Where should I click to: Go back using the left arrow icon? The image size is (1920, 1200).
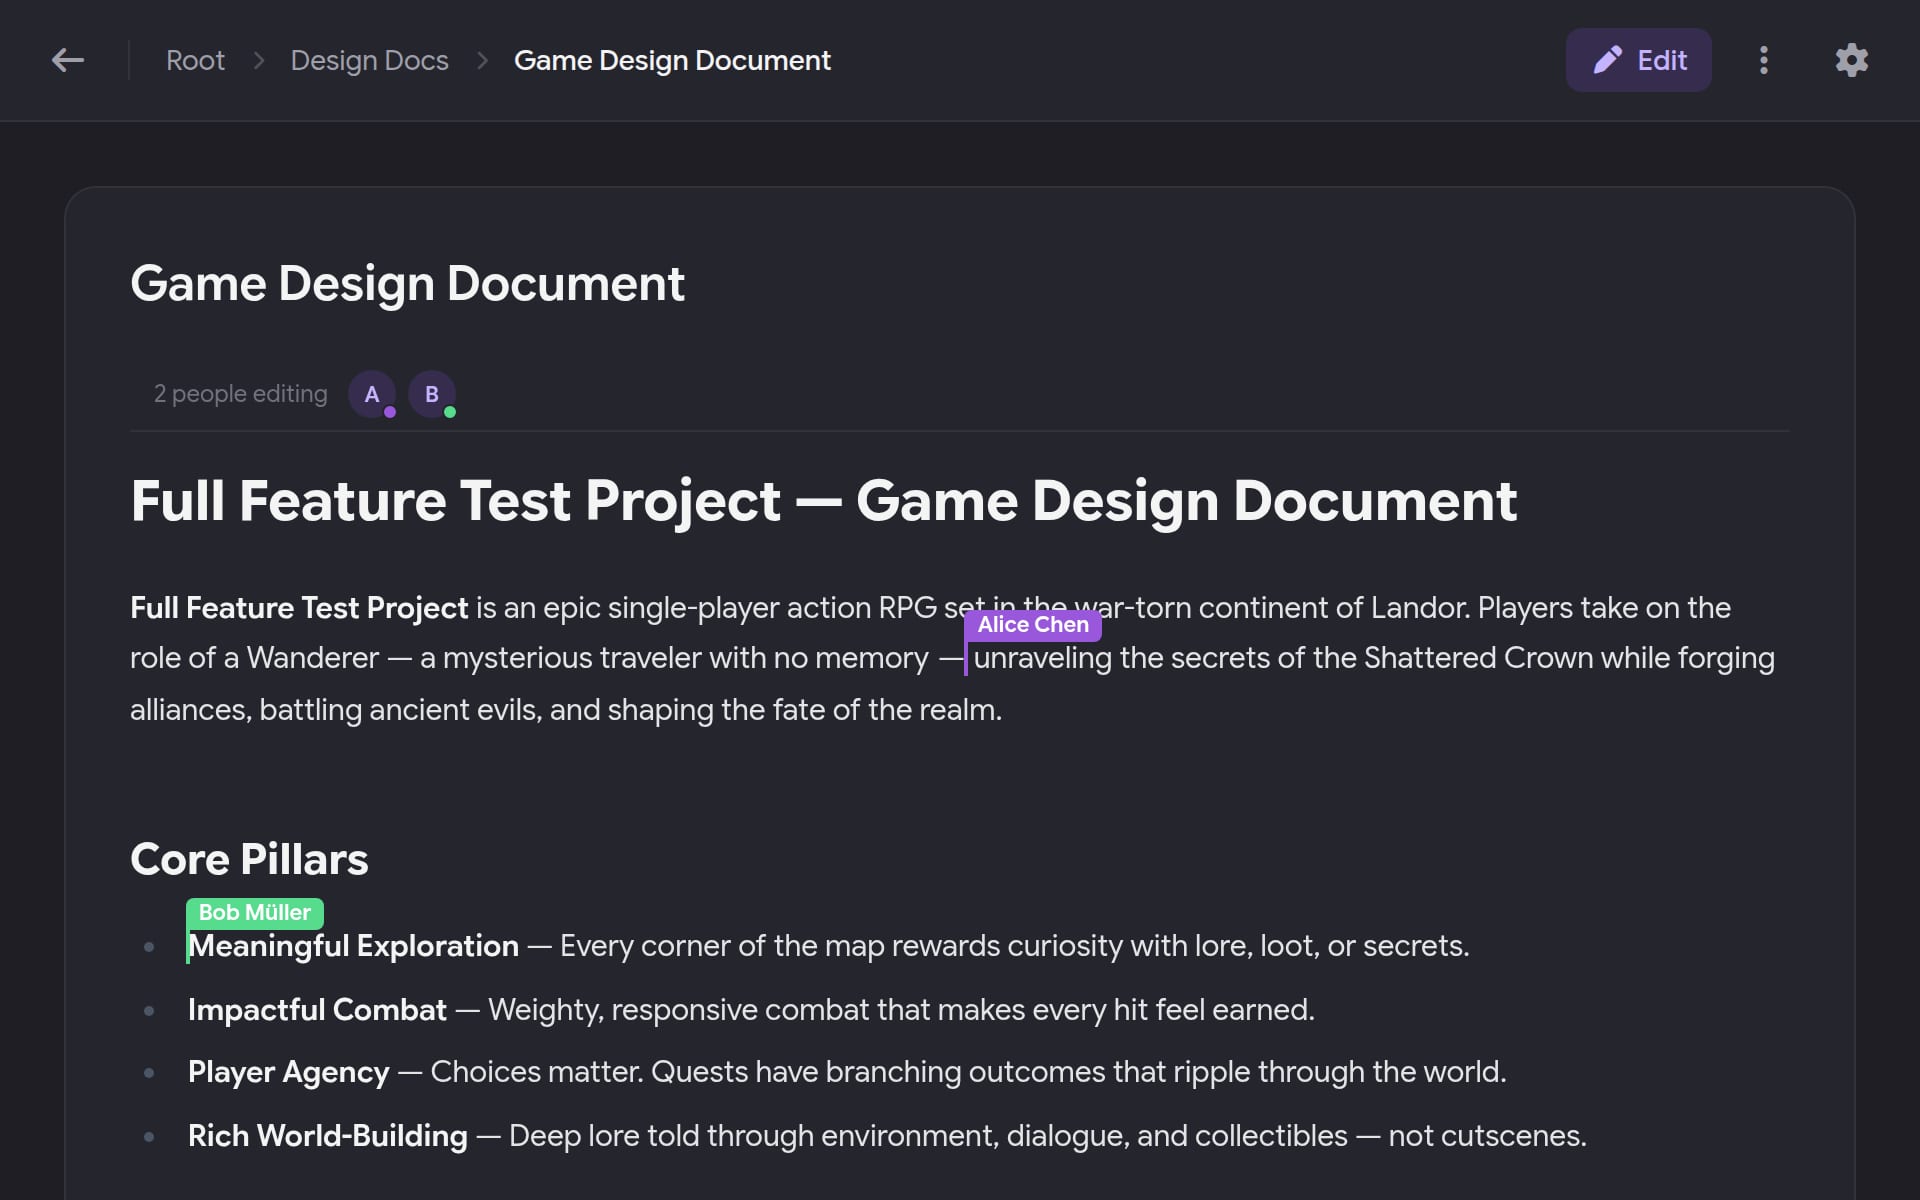click(x=68, y=60)
